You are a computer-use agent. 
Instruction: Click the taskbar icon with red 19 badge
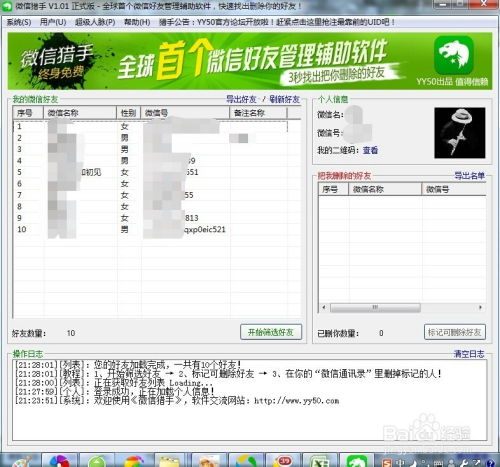coord(283,461)
